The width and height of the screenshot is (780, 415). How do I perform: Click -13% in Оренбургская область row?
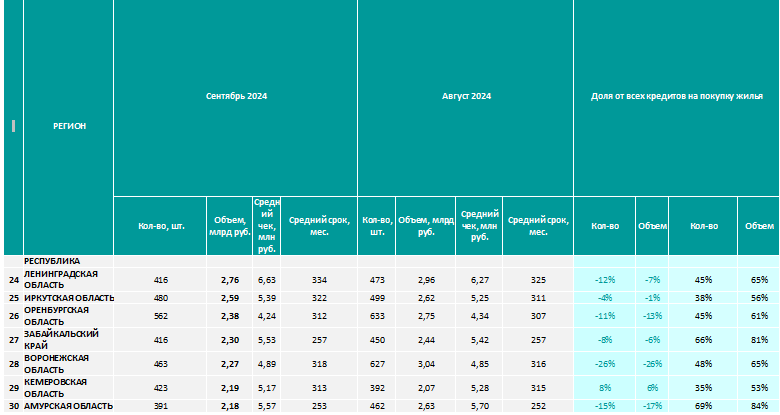click(652, 316)
